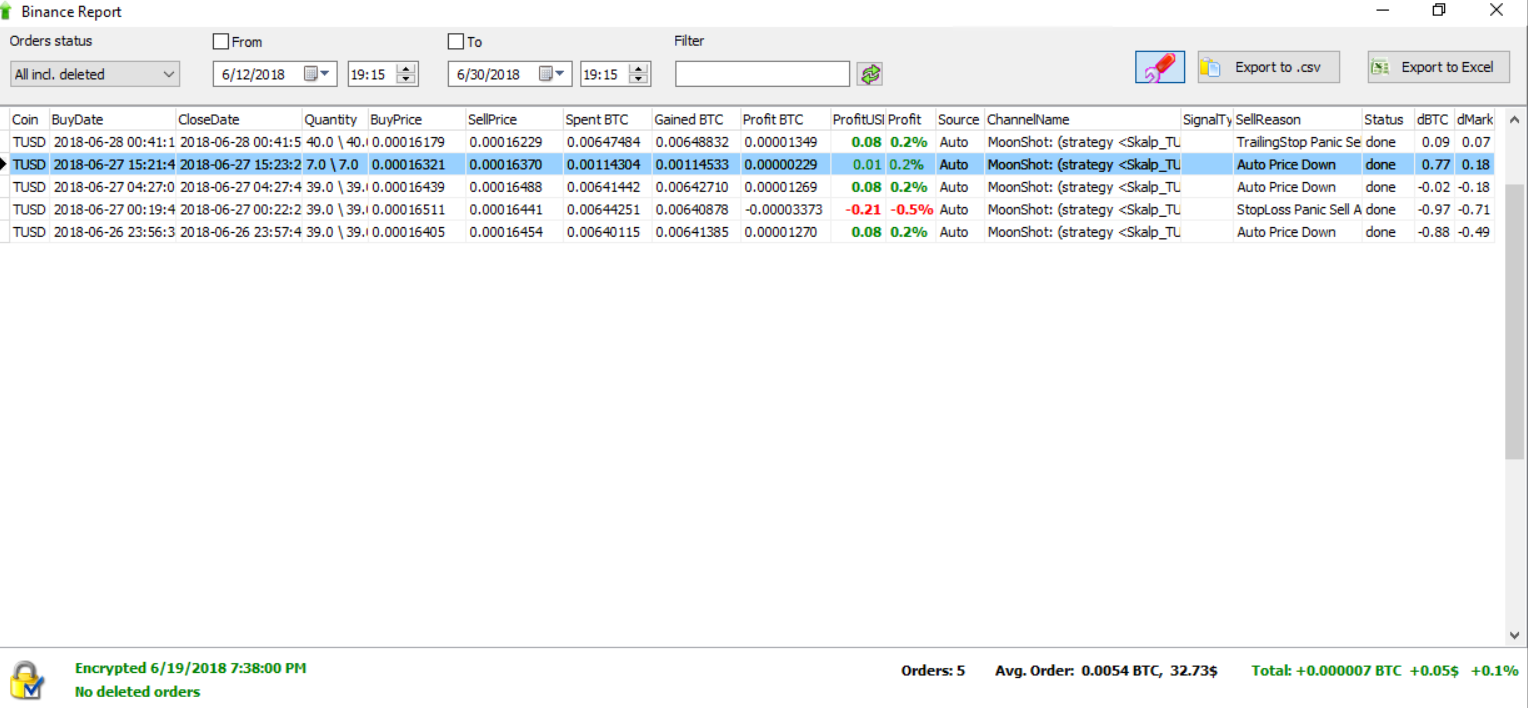Click the scrollbar down arrow
Image resolution: width=1528 pixels, height=708 pixels.
(1515, 636)
